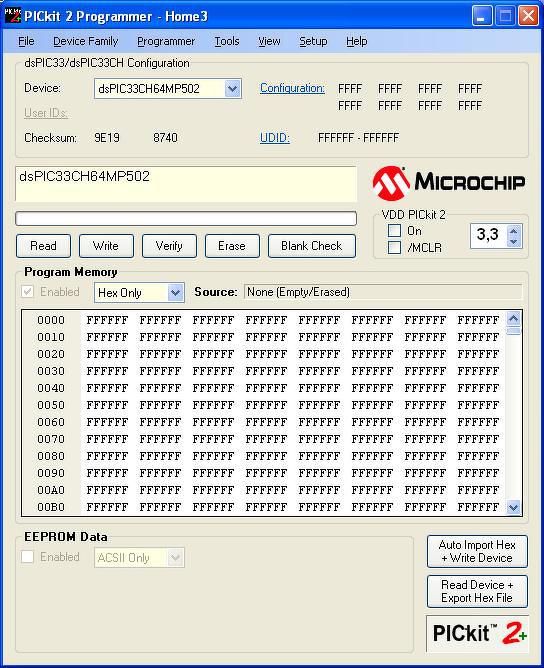Click checksum value 9E19
This screenshot has width=544, height=668.
107,138
